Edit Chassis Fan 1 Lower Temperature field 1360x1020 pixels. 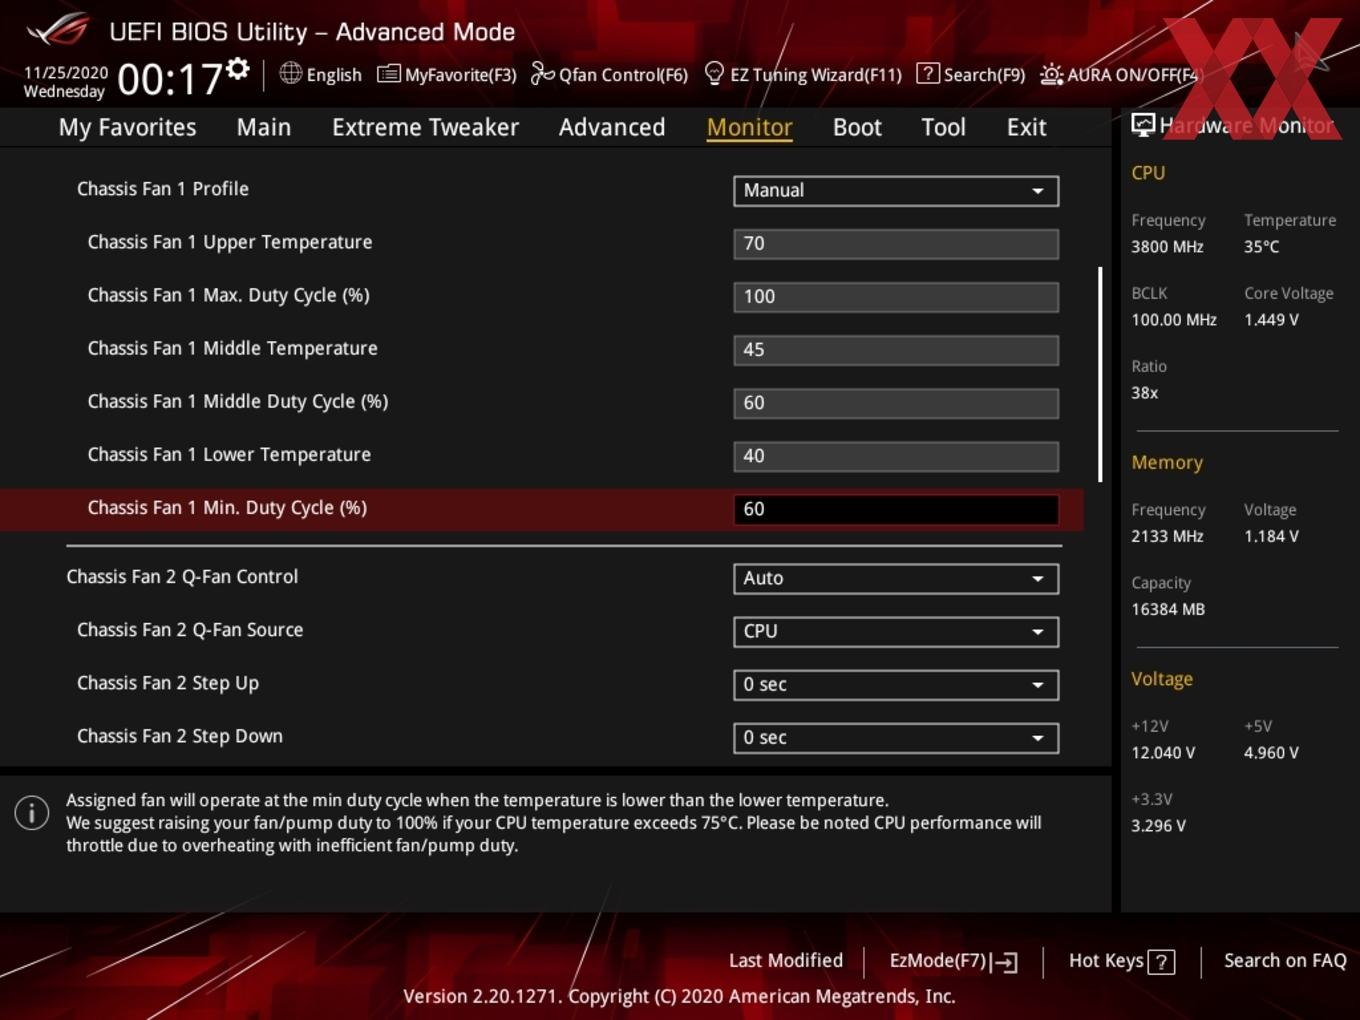coord(896,456)
